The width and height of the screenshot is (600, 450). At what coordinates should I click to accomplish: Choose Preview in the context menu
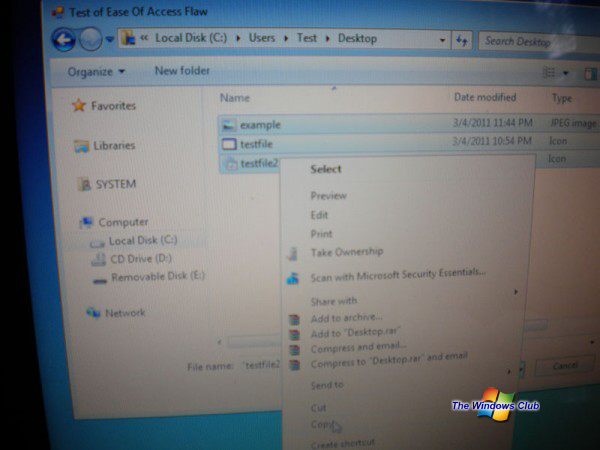point(328,196)
